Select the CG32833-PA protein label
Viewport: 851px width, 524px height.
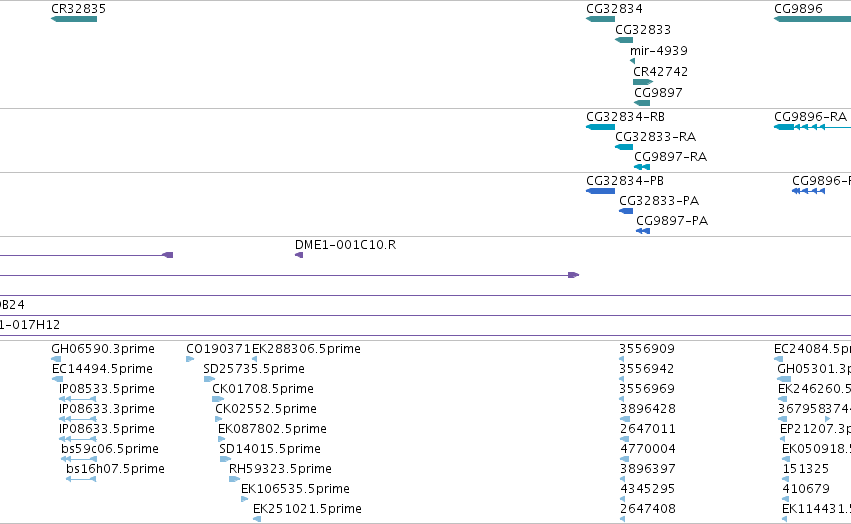[659, 201]
